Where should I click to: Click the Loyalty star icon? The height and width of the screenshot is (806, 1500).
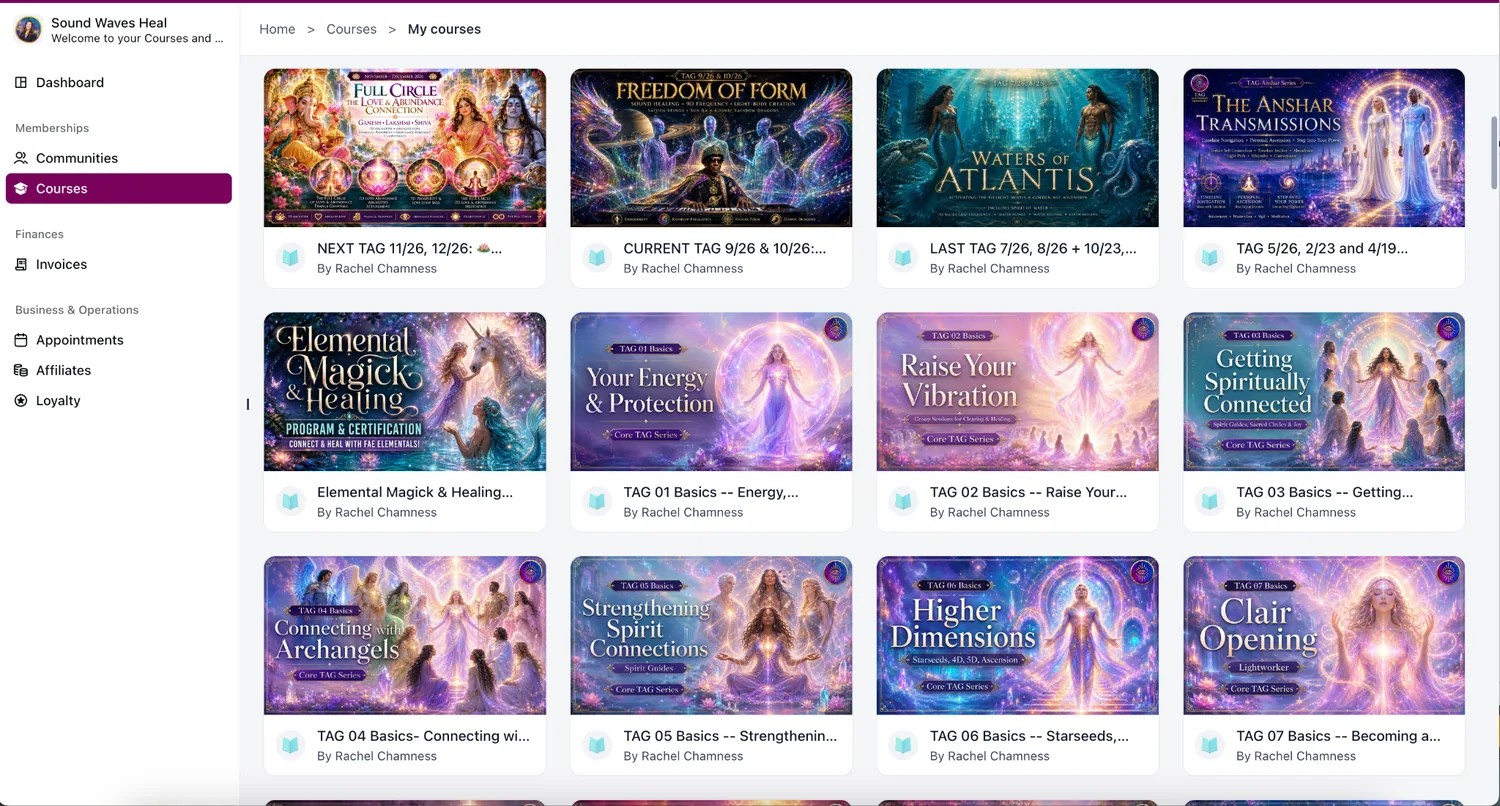pos(21,401)
